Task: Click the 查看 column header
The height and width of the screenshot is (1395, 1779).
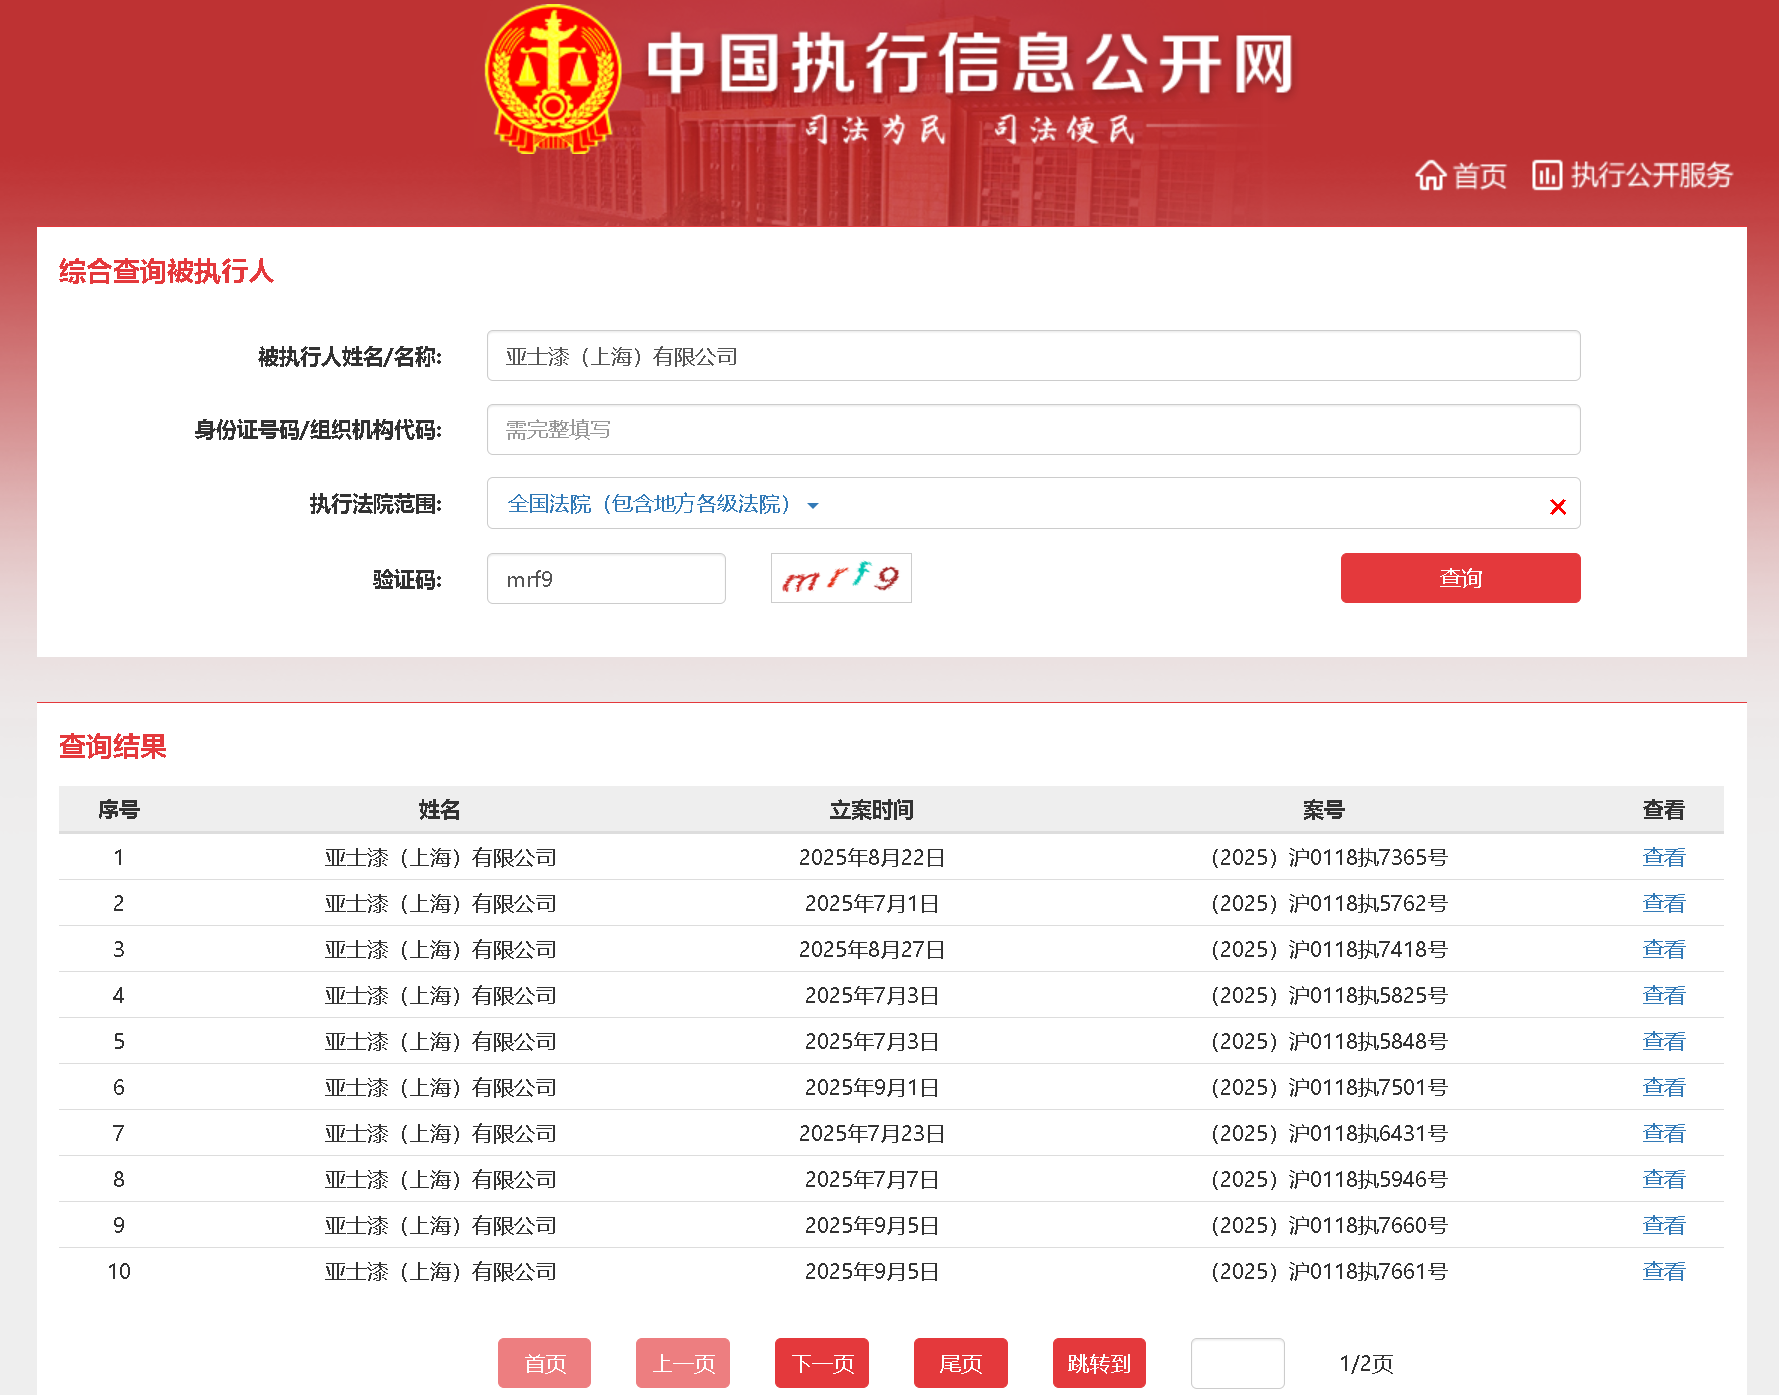Action: [x=1663, y=810]
